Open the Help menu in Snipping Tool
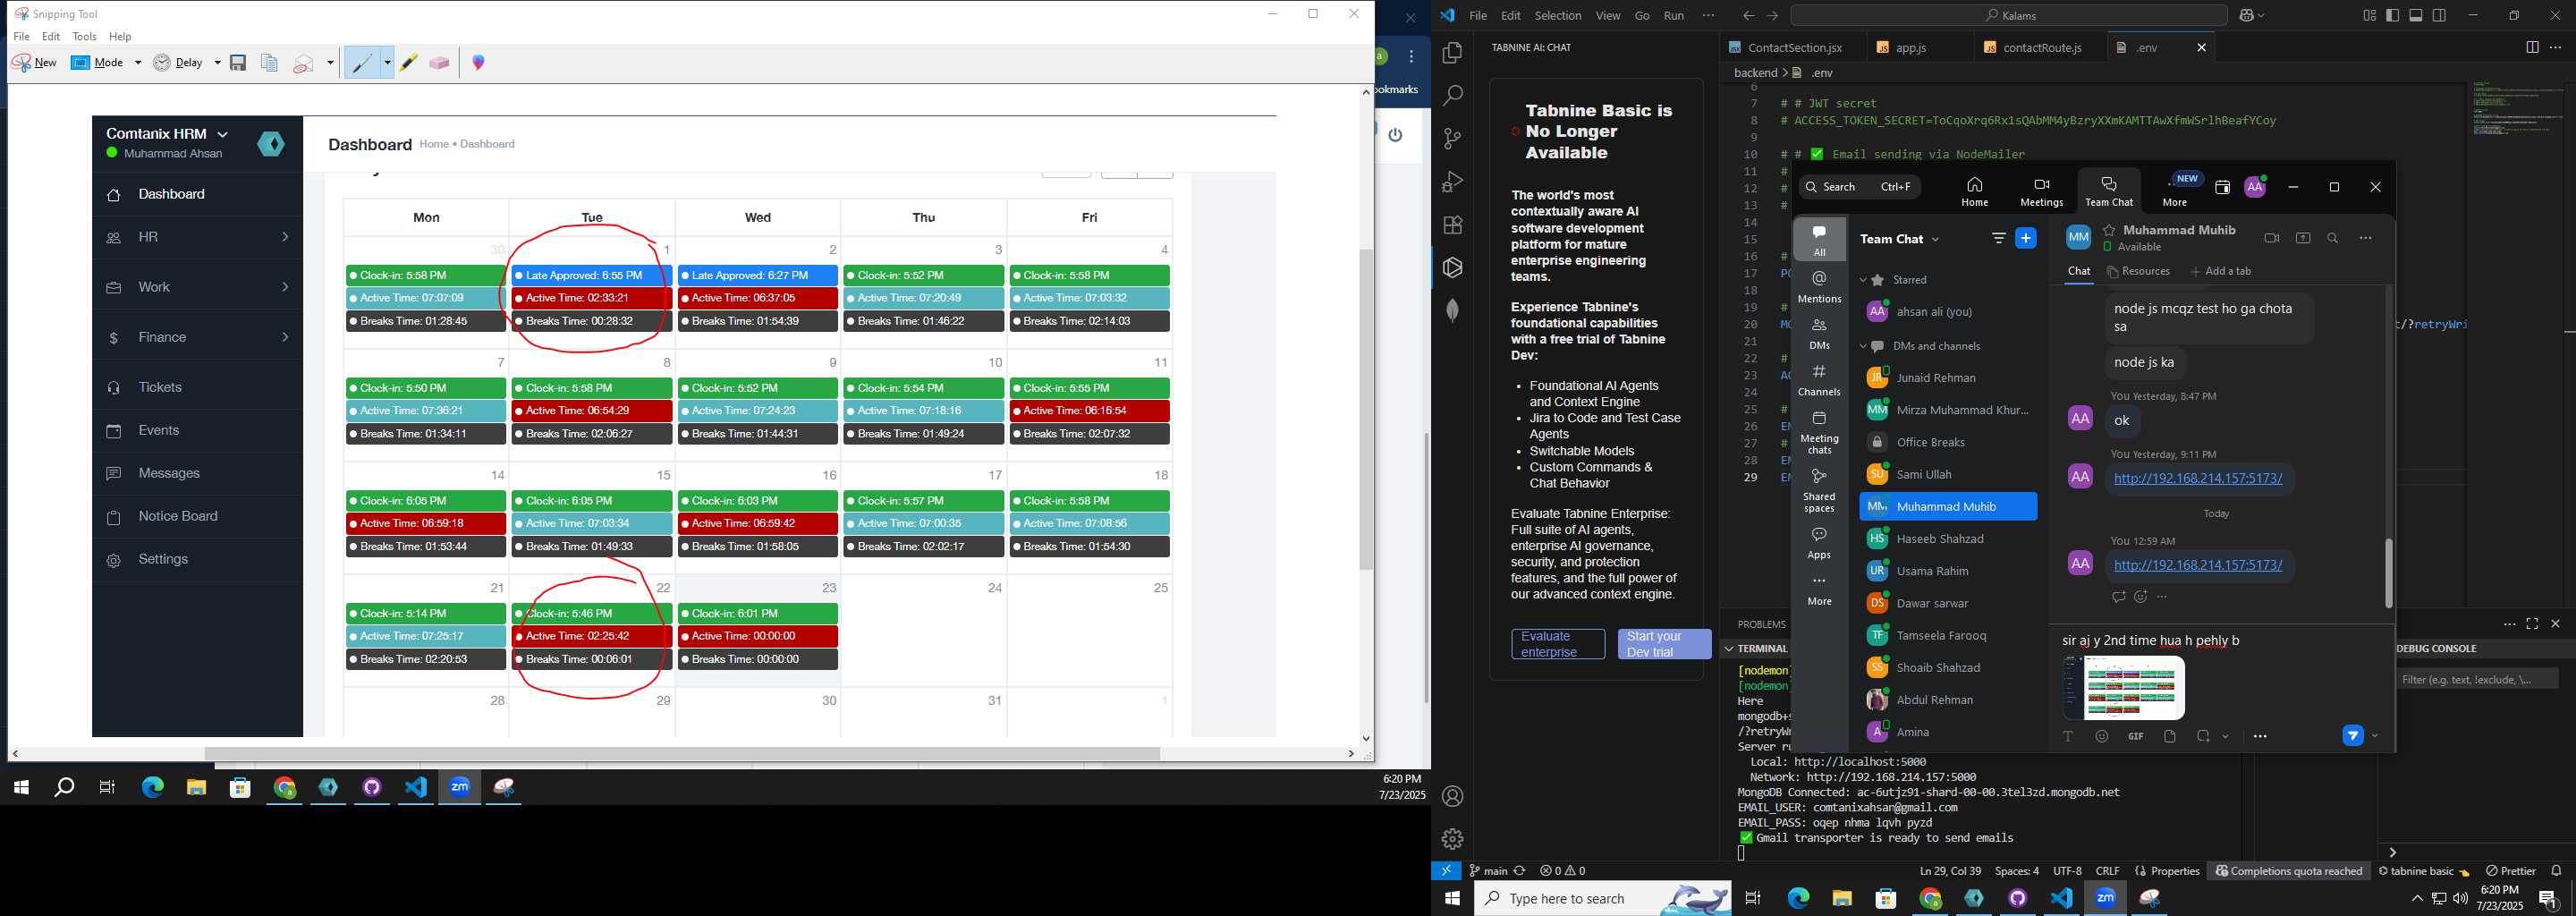 [120, 37]
